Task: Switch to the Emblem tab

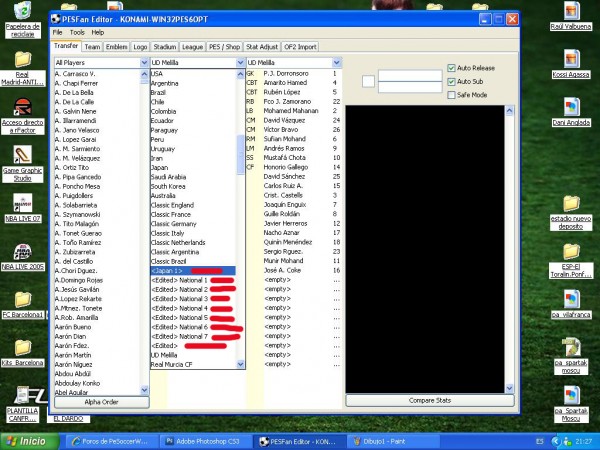Action: click(116, 47)
